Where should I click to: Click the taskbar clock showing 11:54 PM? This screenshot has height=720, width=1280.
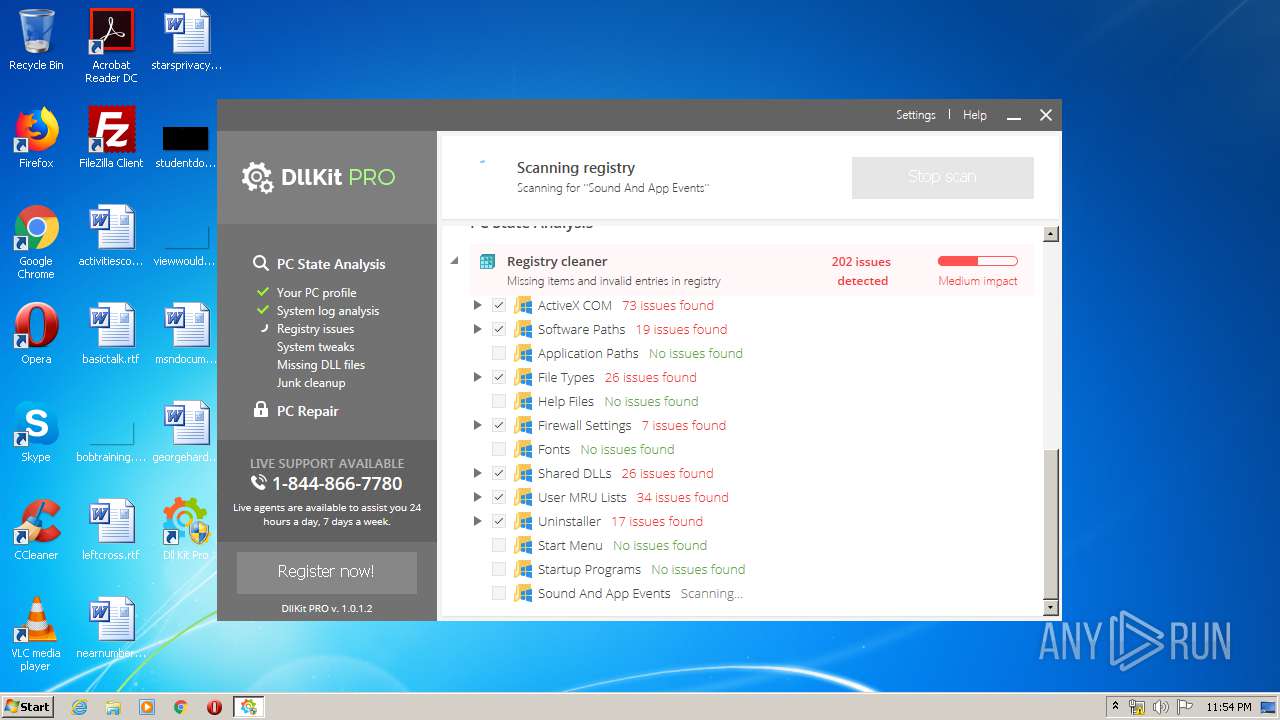[1228, 707]
